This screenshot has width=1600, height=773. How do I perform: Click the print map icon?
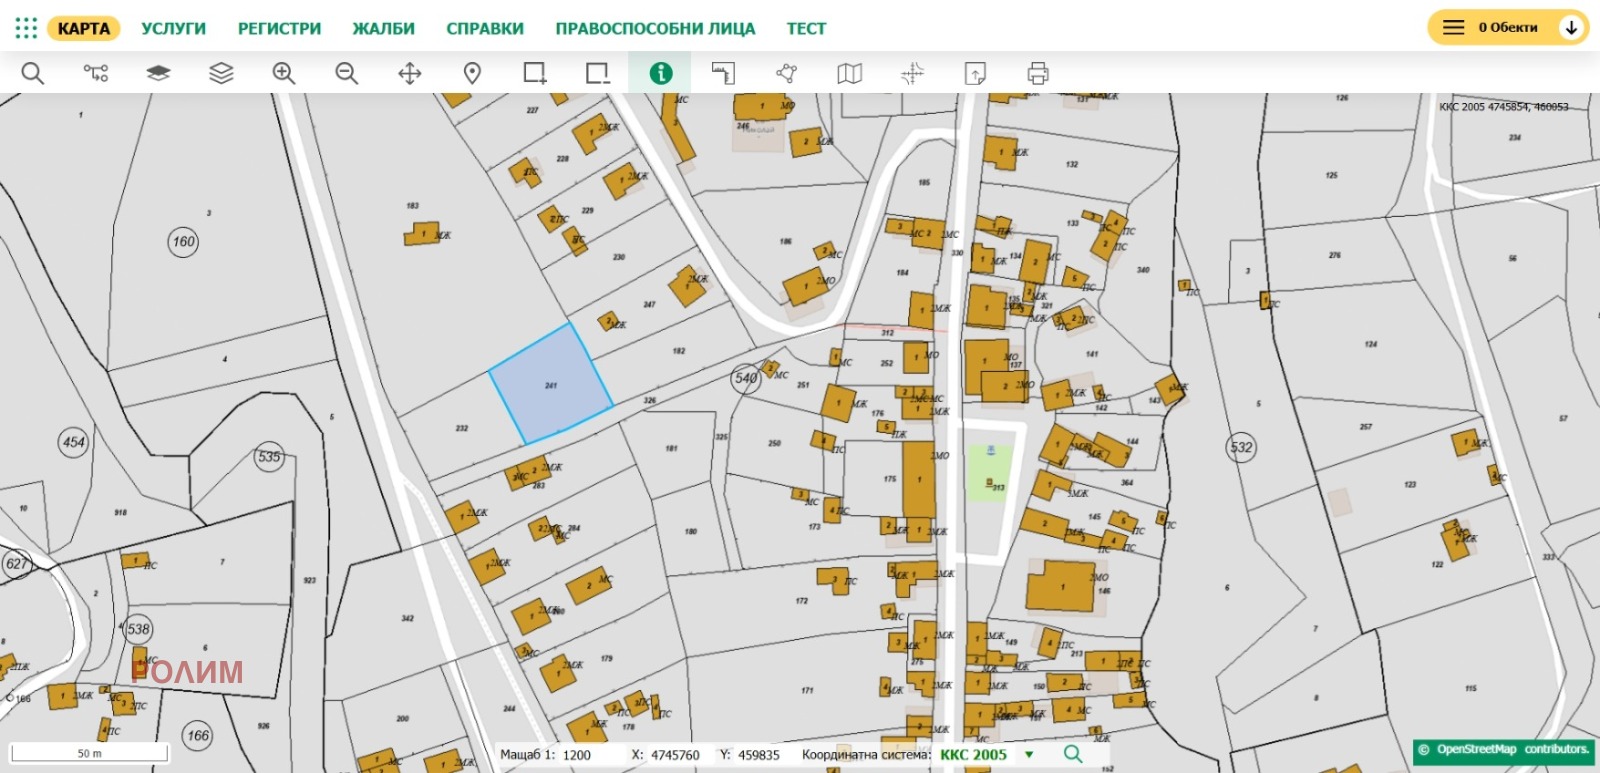[x=1038, y=73]
